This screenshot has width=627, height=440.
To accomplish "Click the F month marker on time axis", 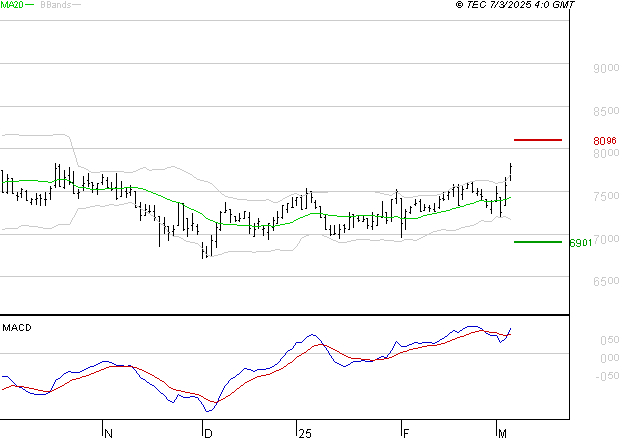I will coord(406,434).
